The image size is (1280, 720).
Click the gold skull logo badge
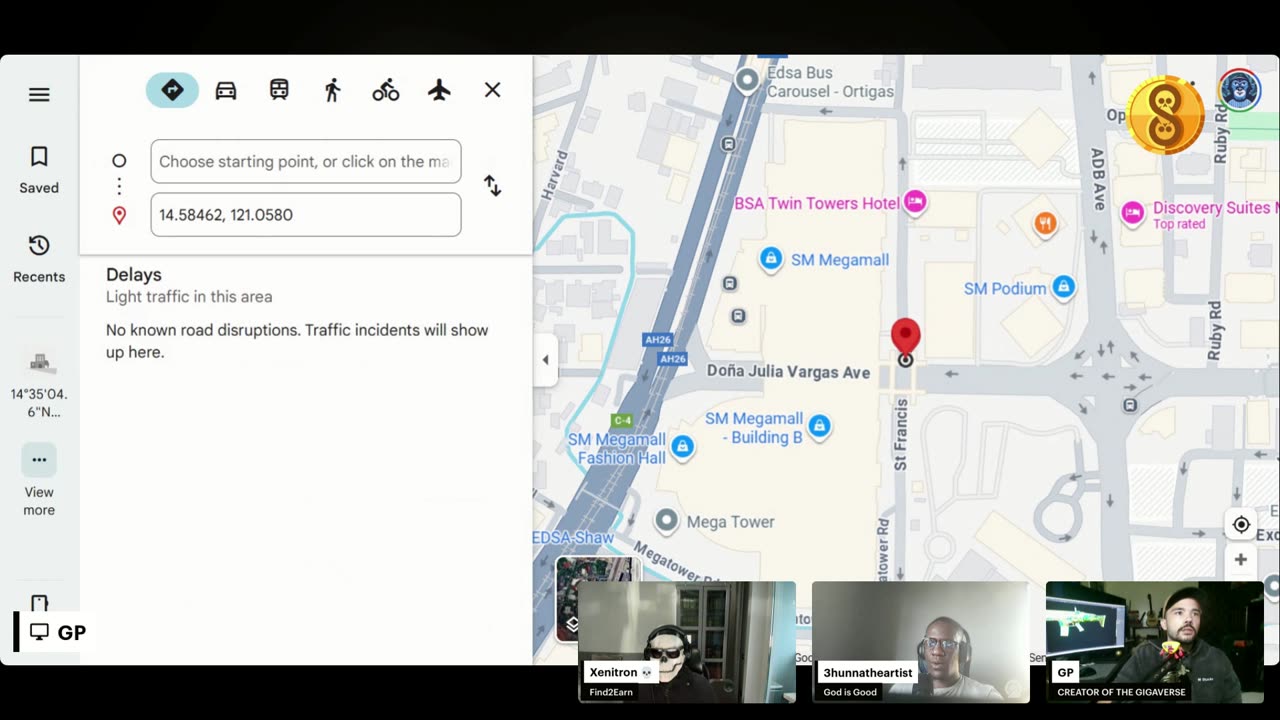coord(1165,115)
